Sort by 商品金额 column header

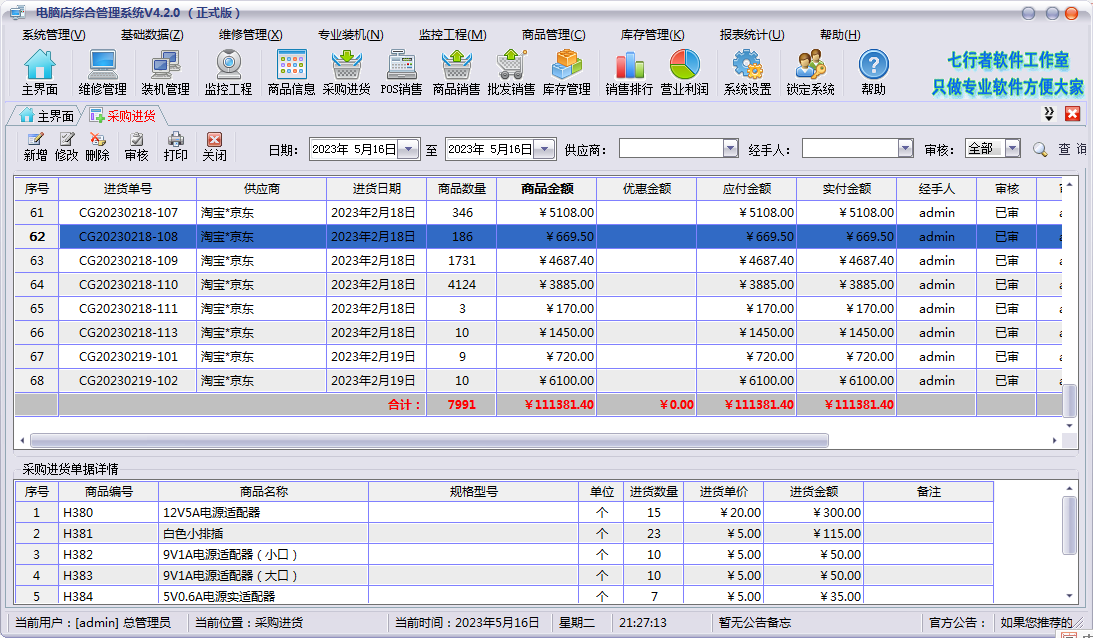point(547,189)
